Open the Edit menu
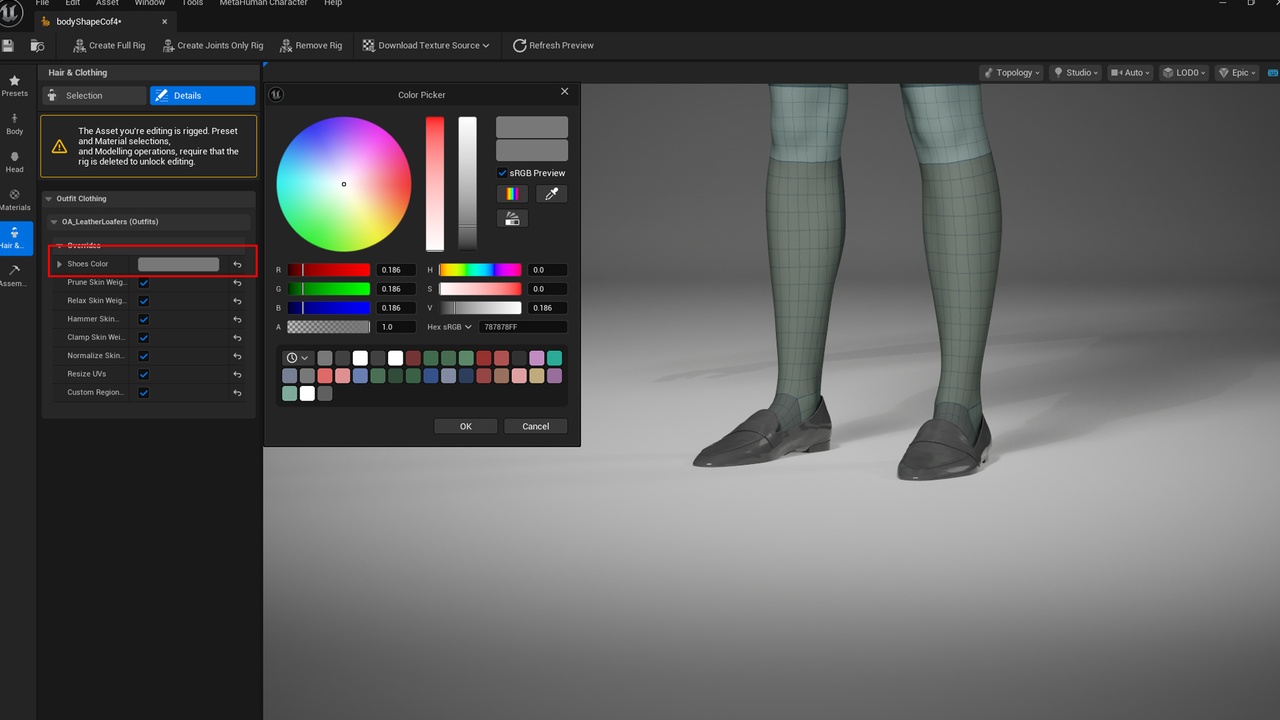 (72, 3)
